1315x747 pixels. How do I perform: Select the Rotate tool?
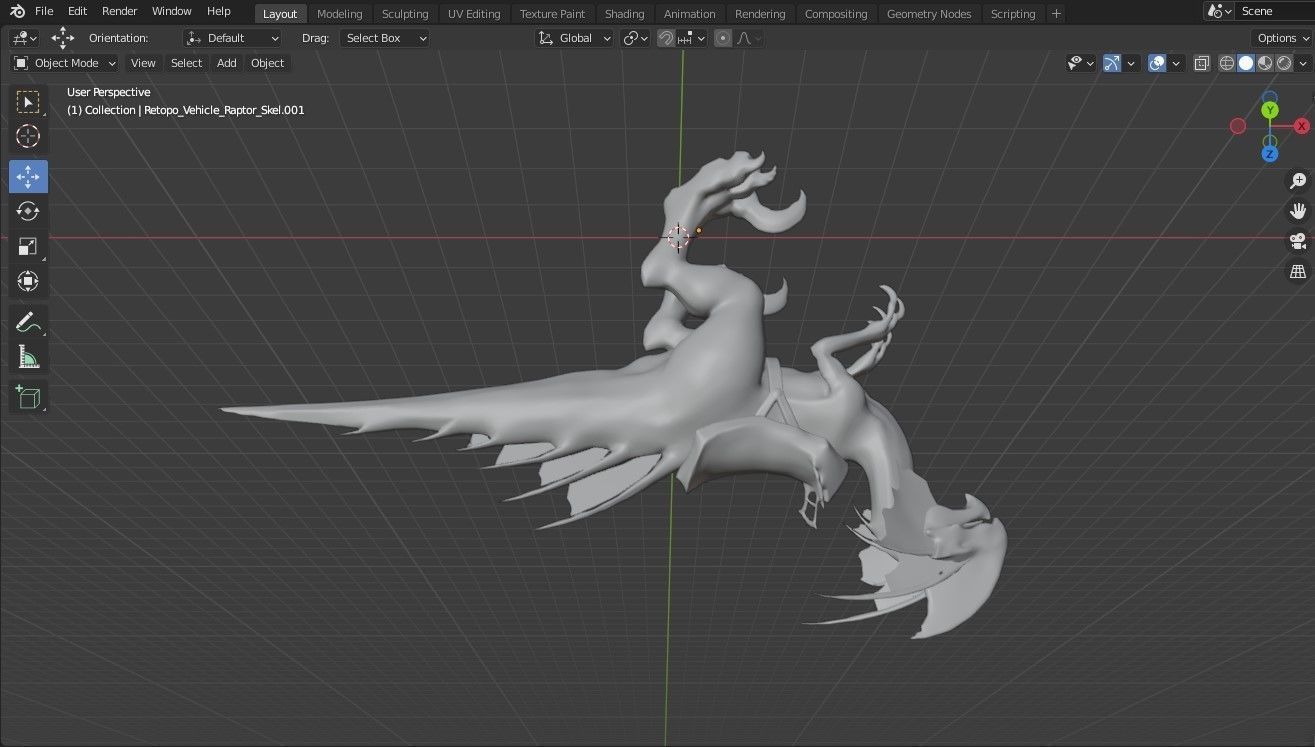28,211
